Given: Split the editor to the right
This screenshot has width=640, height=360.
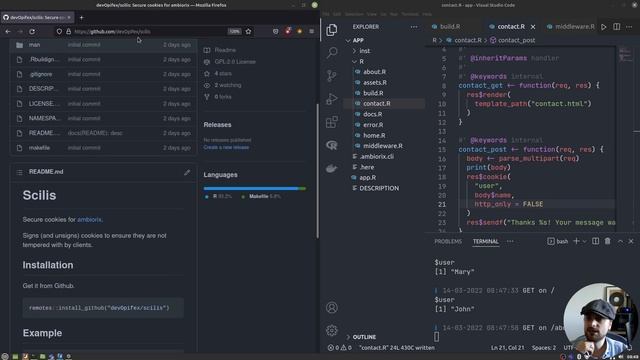Looking at the screenshot, I should click(616, 27).
